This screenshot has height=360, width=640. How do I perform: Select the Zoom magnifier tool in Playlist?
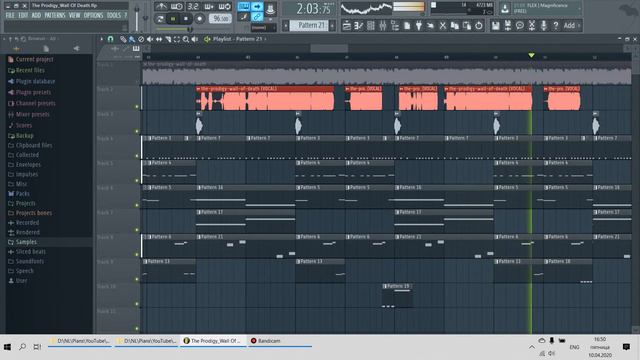[186, 39]
